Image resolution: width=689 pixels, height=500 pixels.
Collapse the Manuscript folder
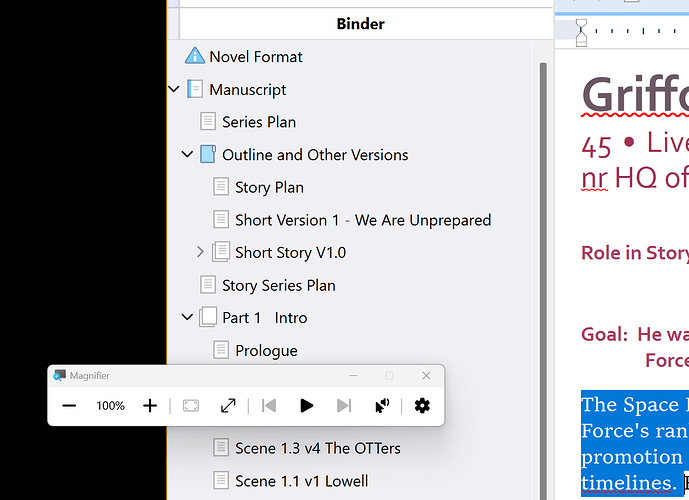pos(174,90)
